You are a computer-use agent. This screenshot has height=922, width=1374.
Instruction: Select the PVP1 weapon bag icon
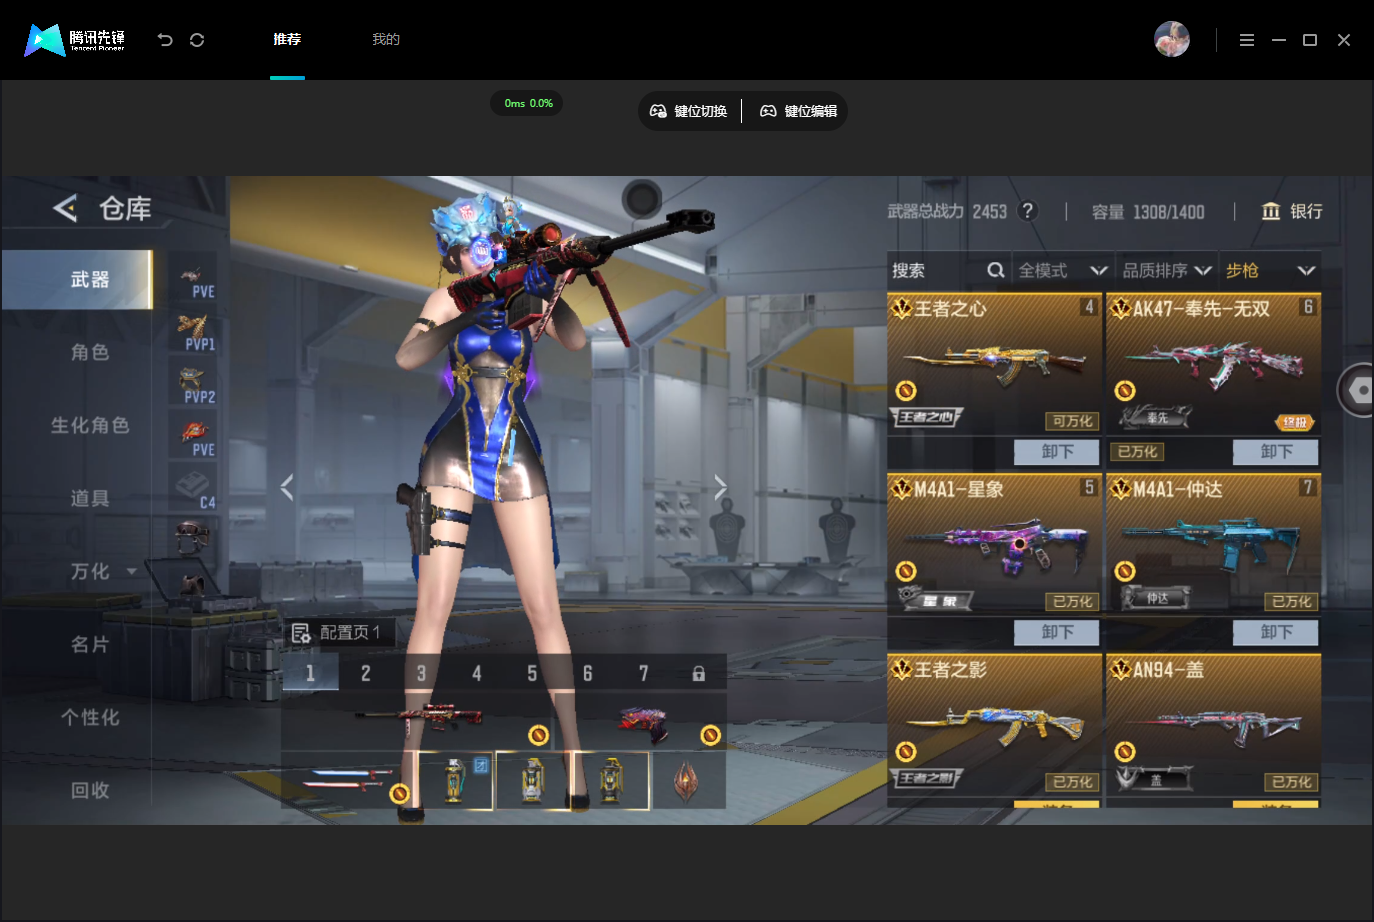tap(194, 332)
